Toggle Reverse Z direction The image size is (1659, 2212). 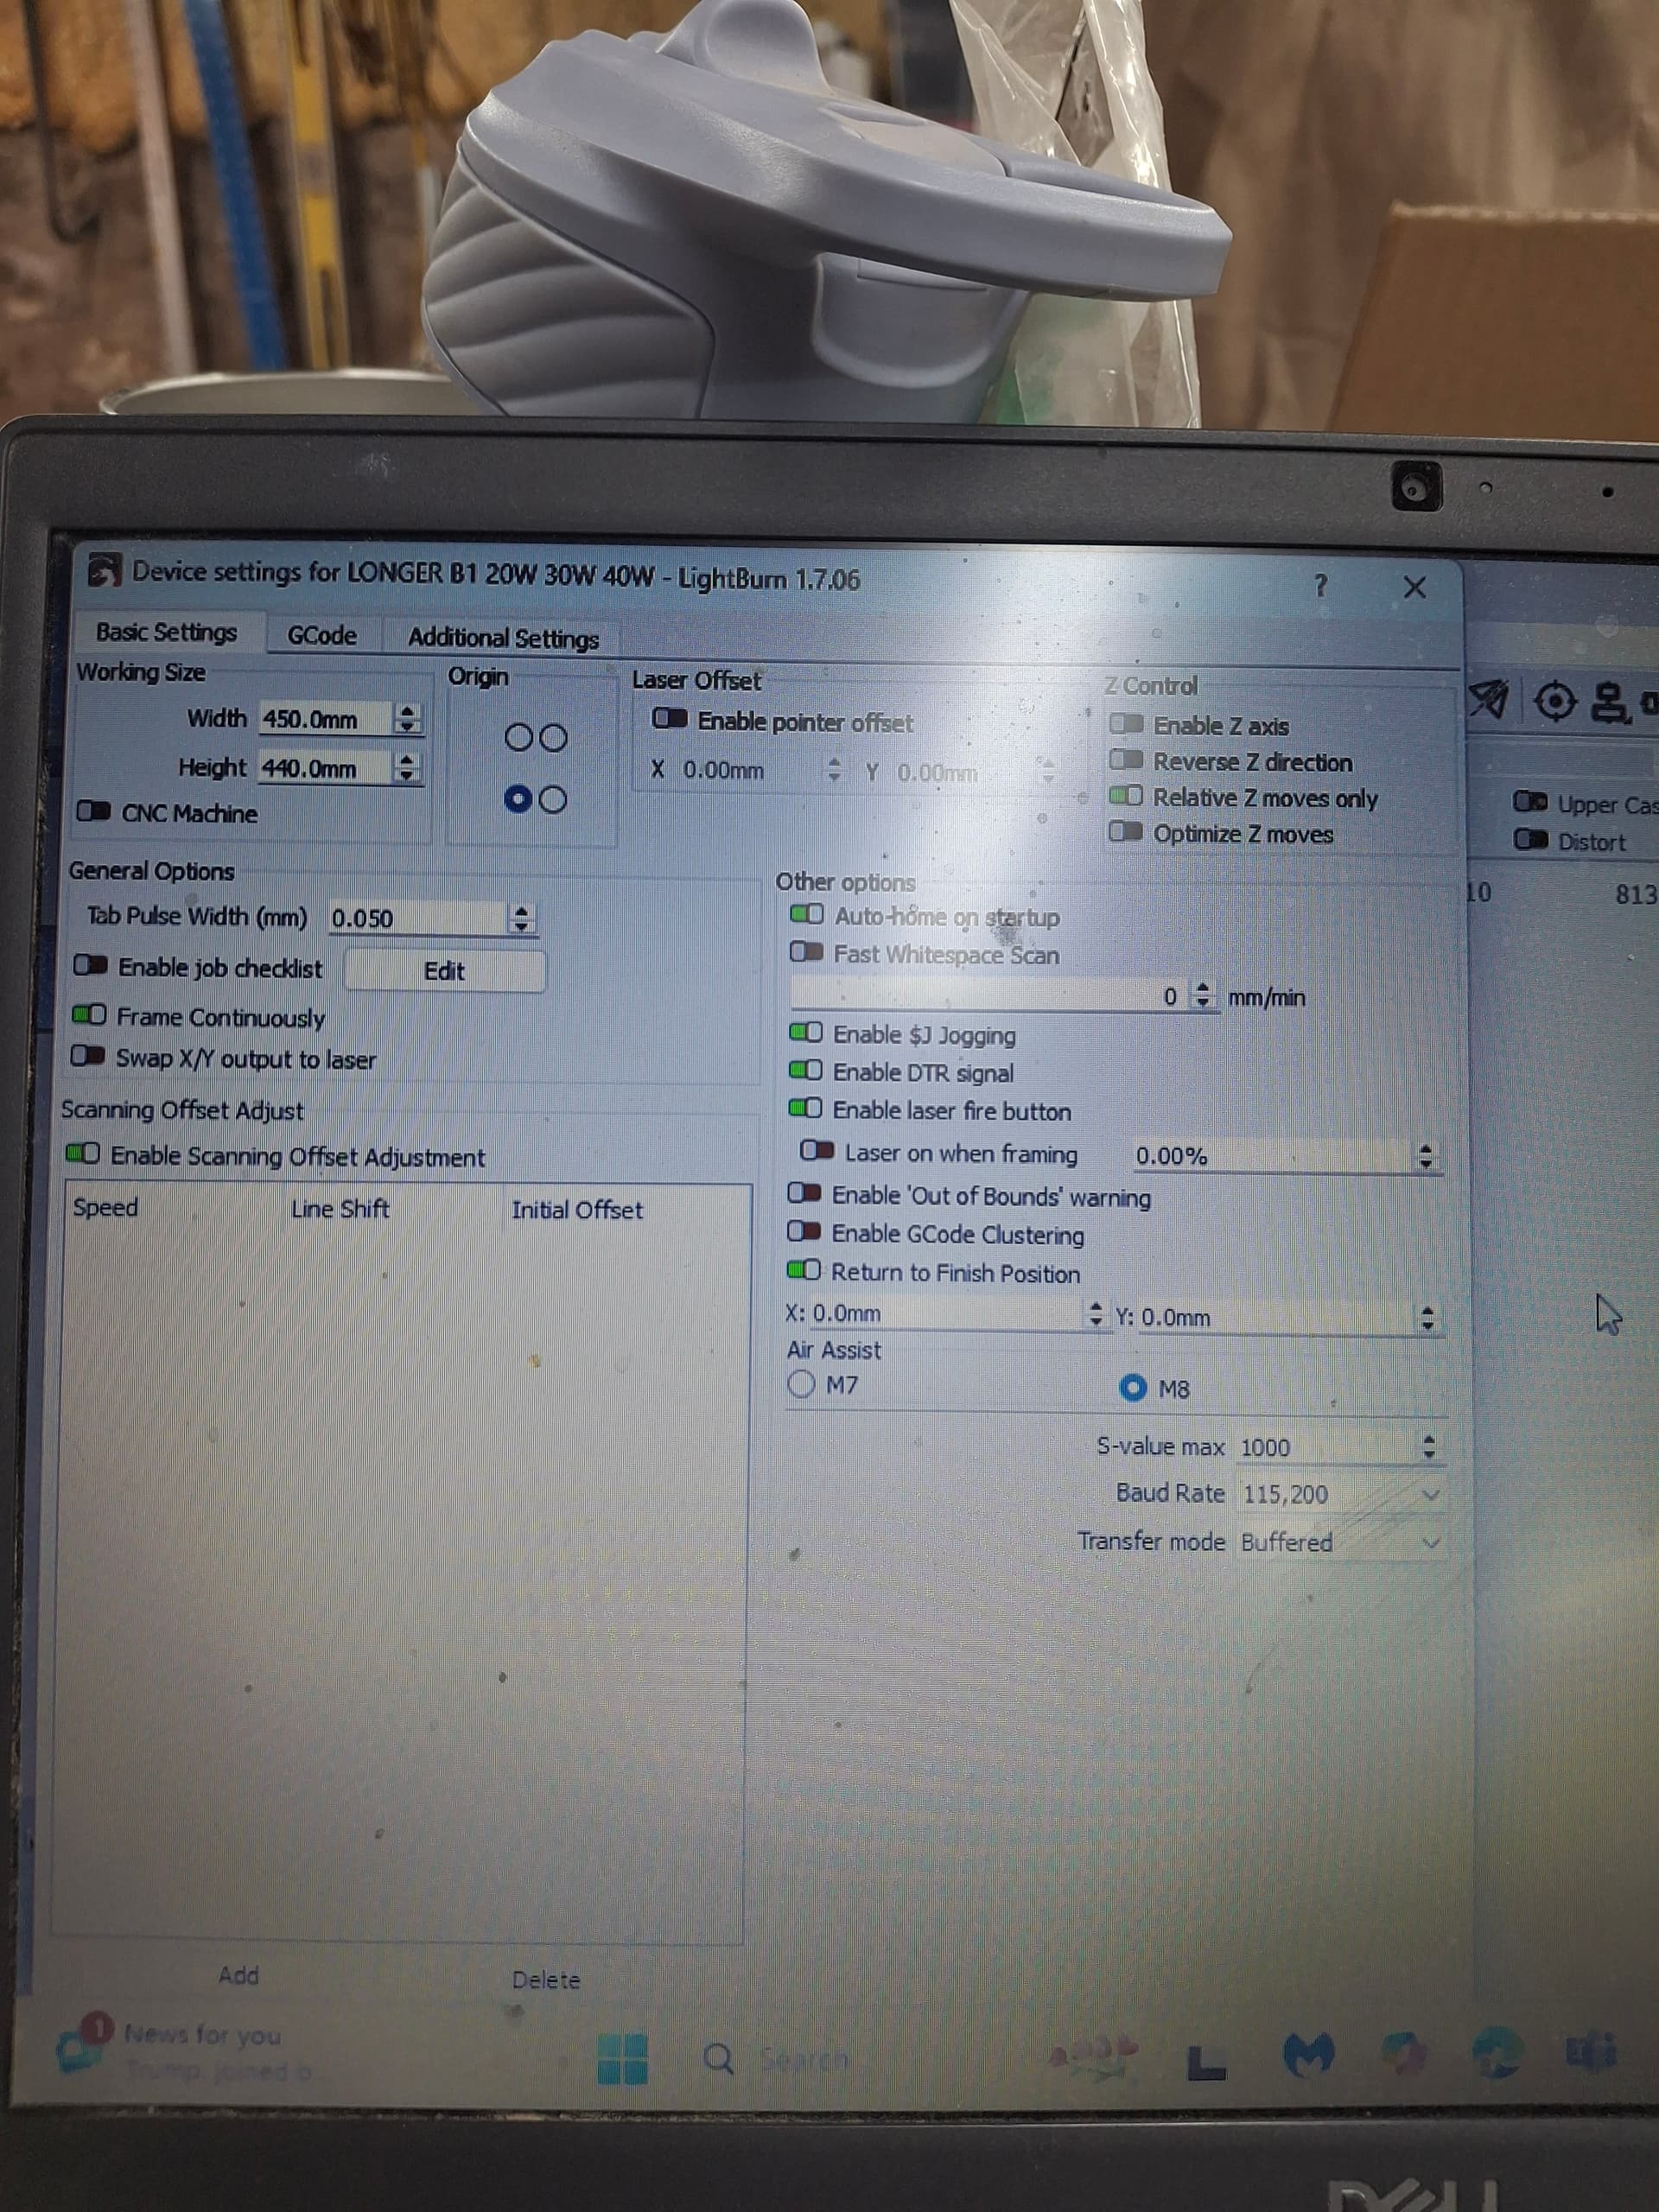[1126, 760]
